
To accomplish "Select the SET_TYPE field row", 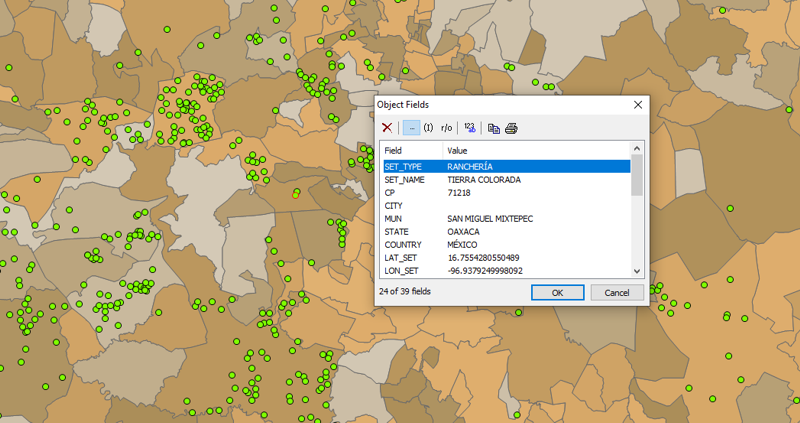I will click(x=507, y=167).
